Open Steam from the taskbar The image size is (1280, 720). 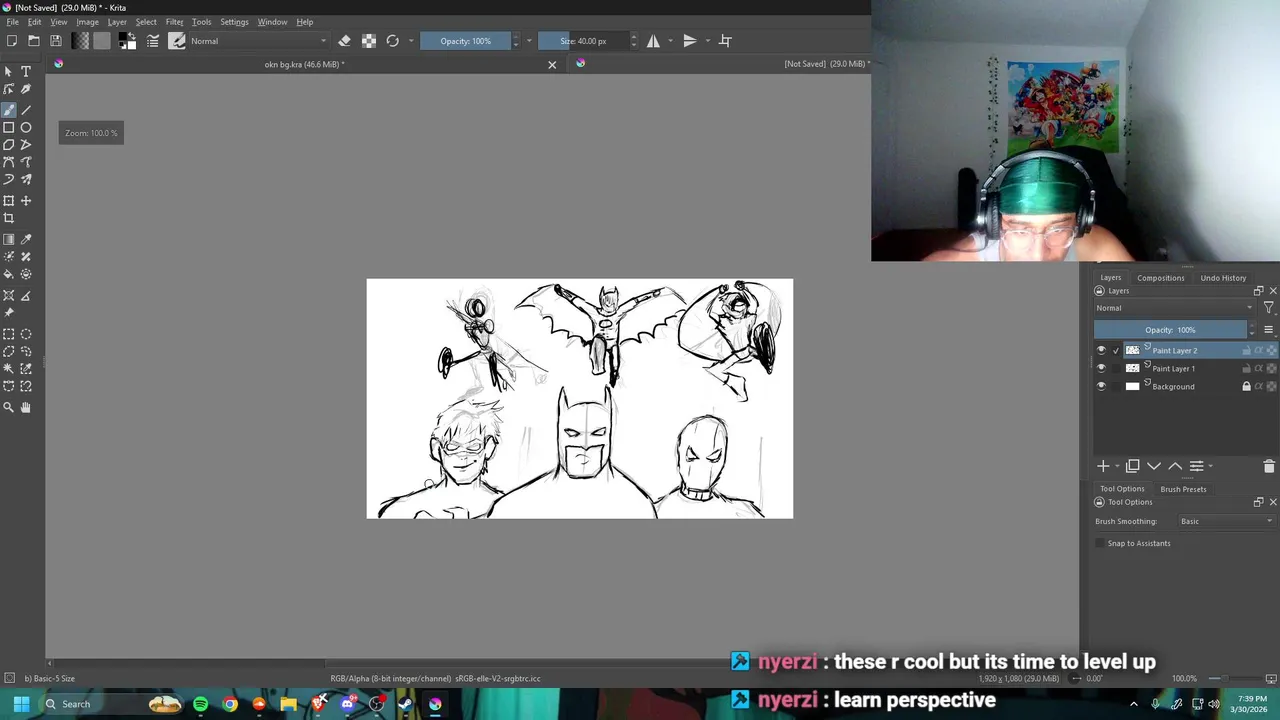click(x=405, y=704)
